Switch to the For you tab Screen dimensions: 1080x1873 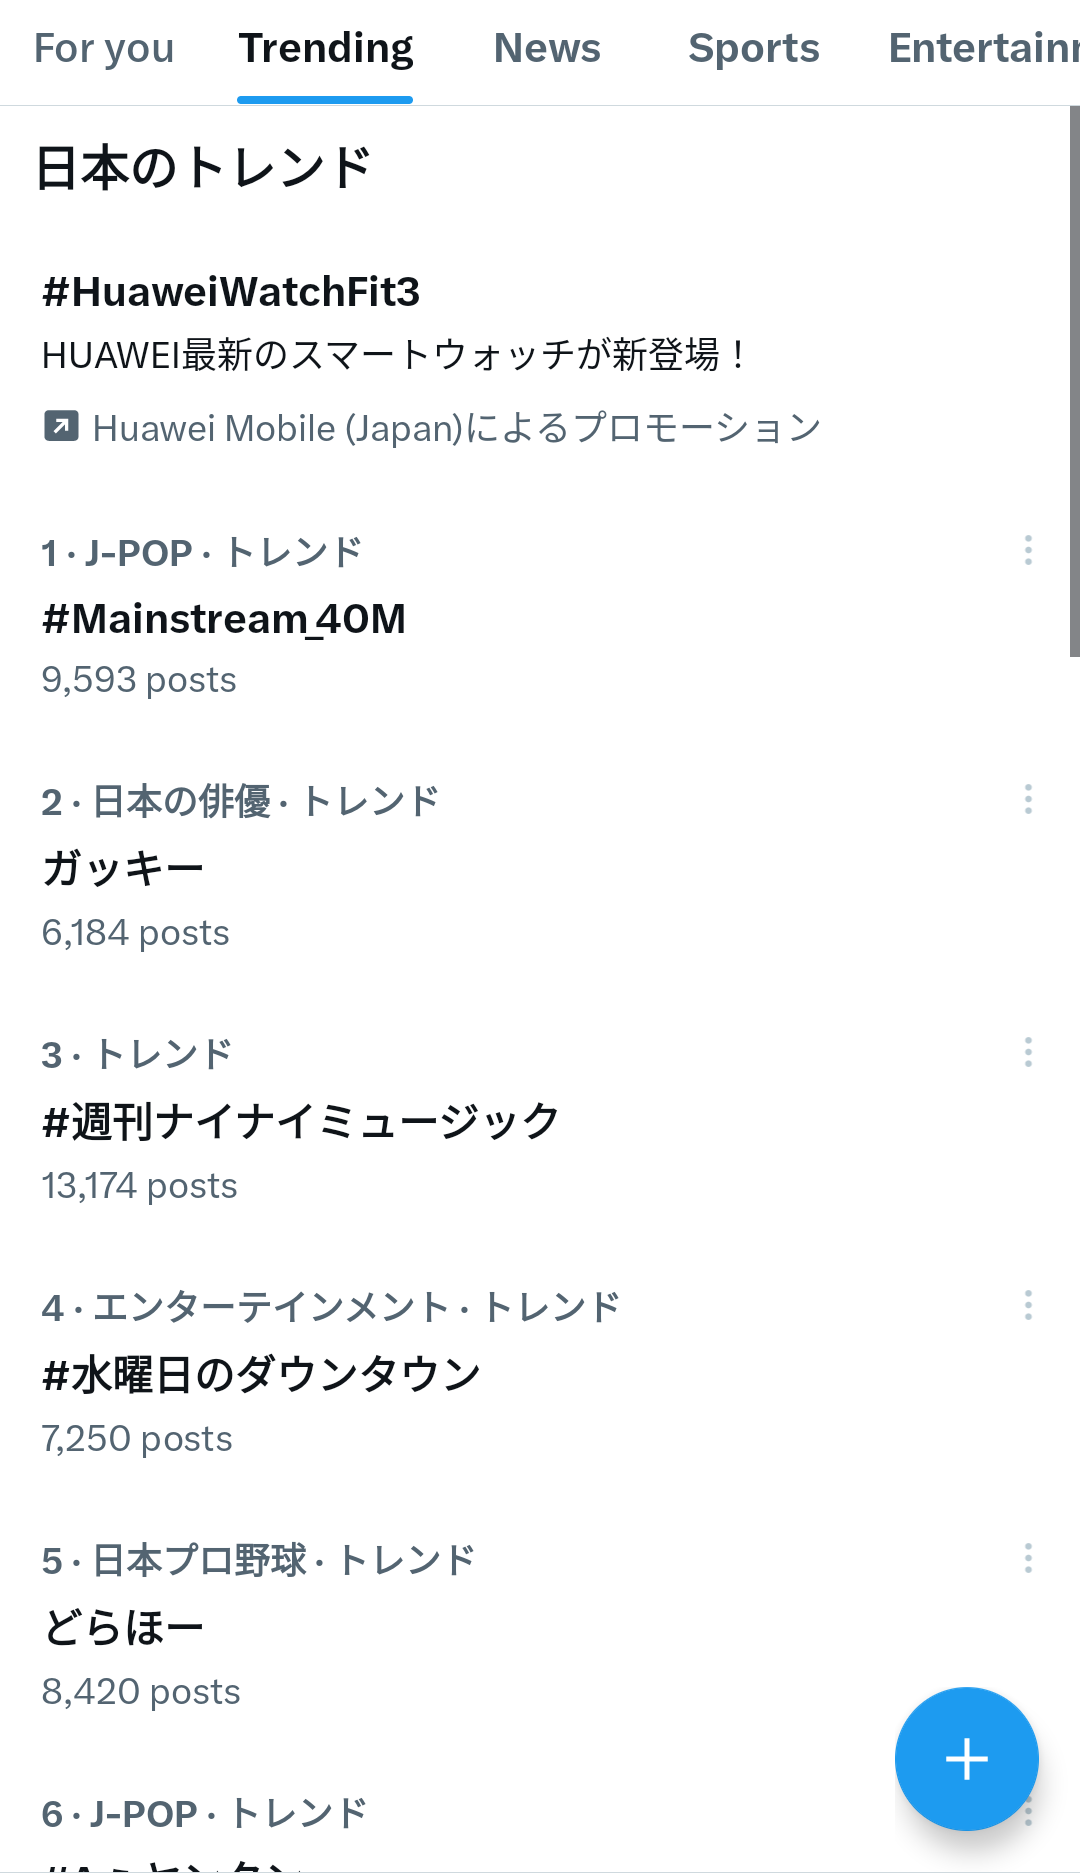click(104, 48)
